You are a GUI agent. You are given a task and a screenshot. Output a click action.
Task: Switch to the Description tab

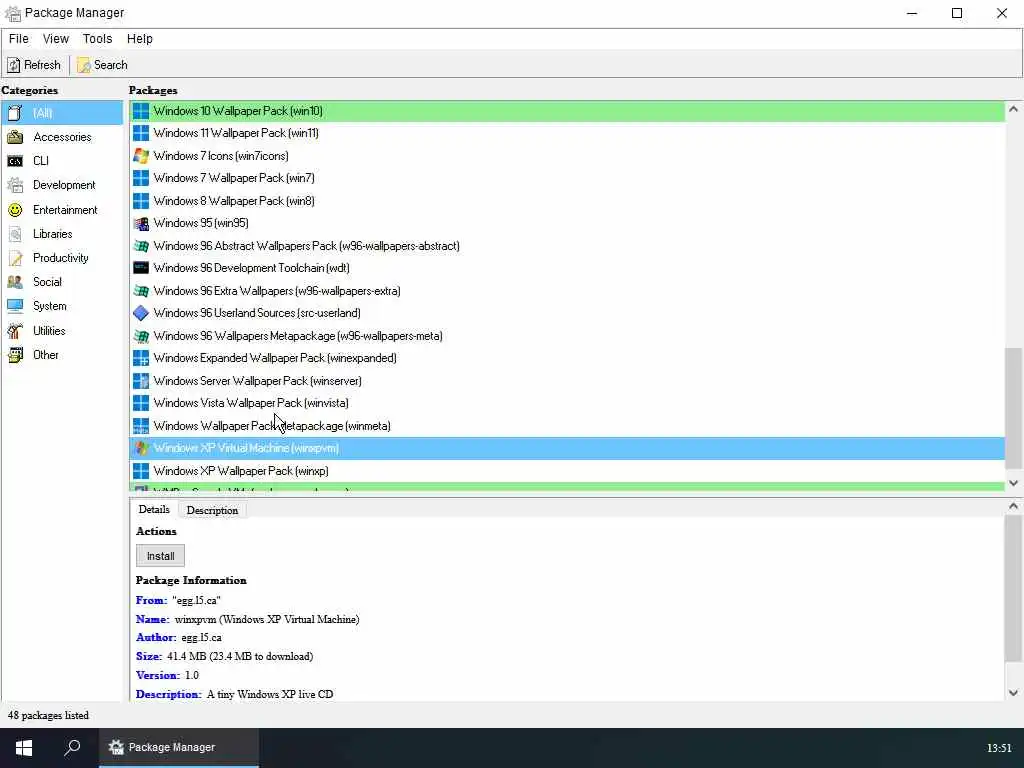pyautogui.click(x=212, y=511)
